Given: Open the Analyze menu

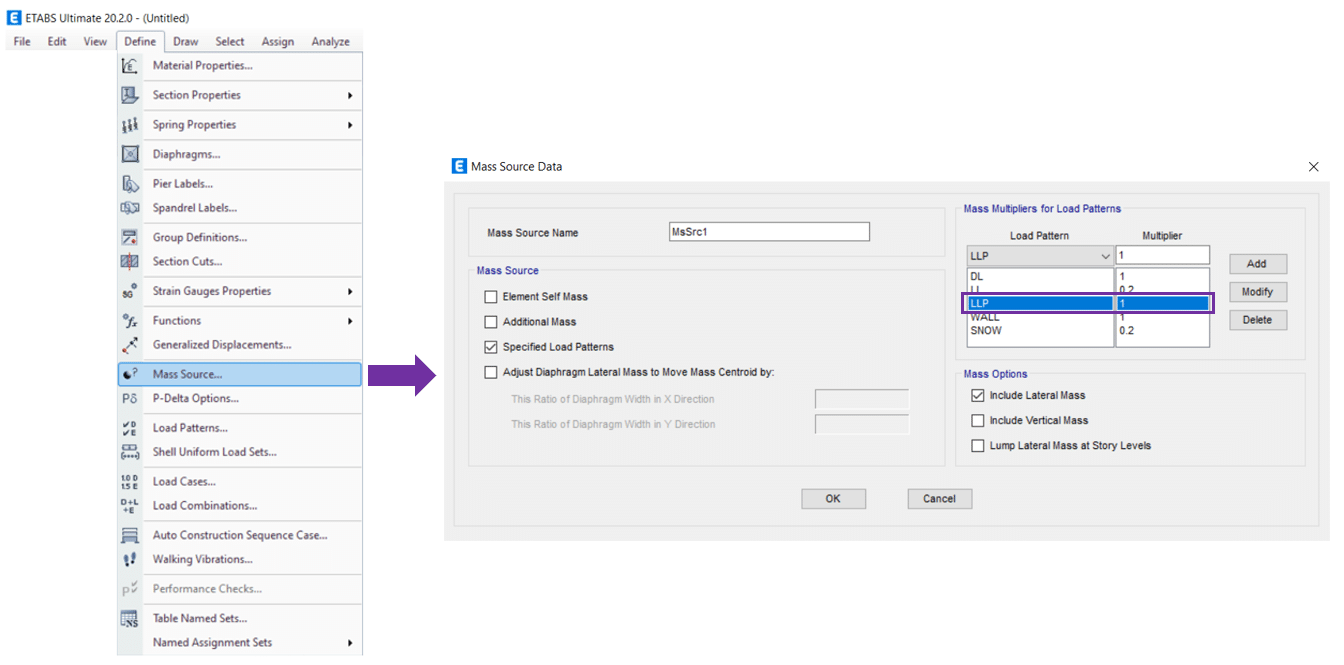Looking at the screenshot, I should 330,41.
